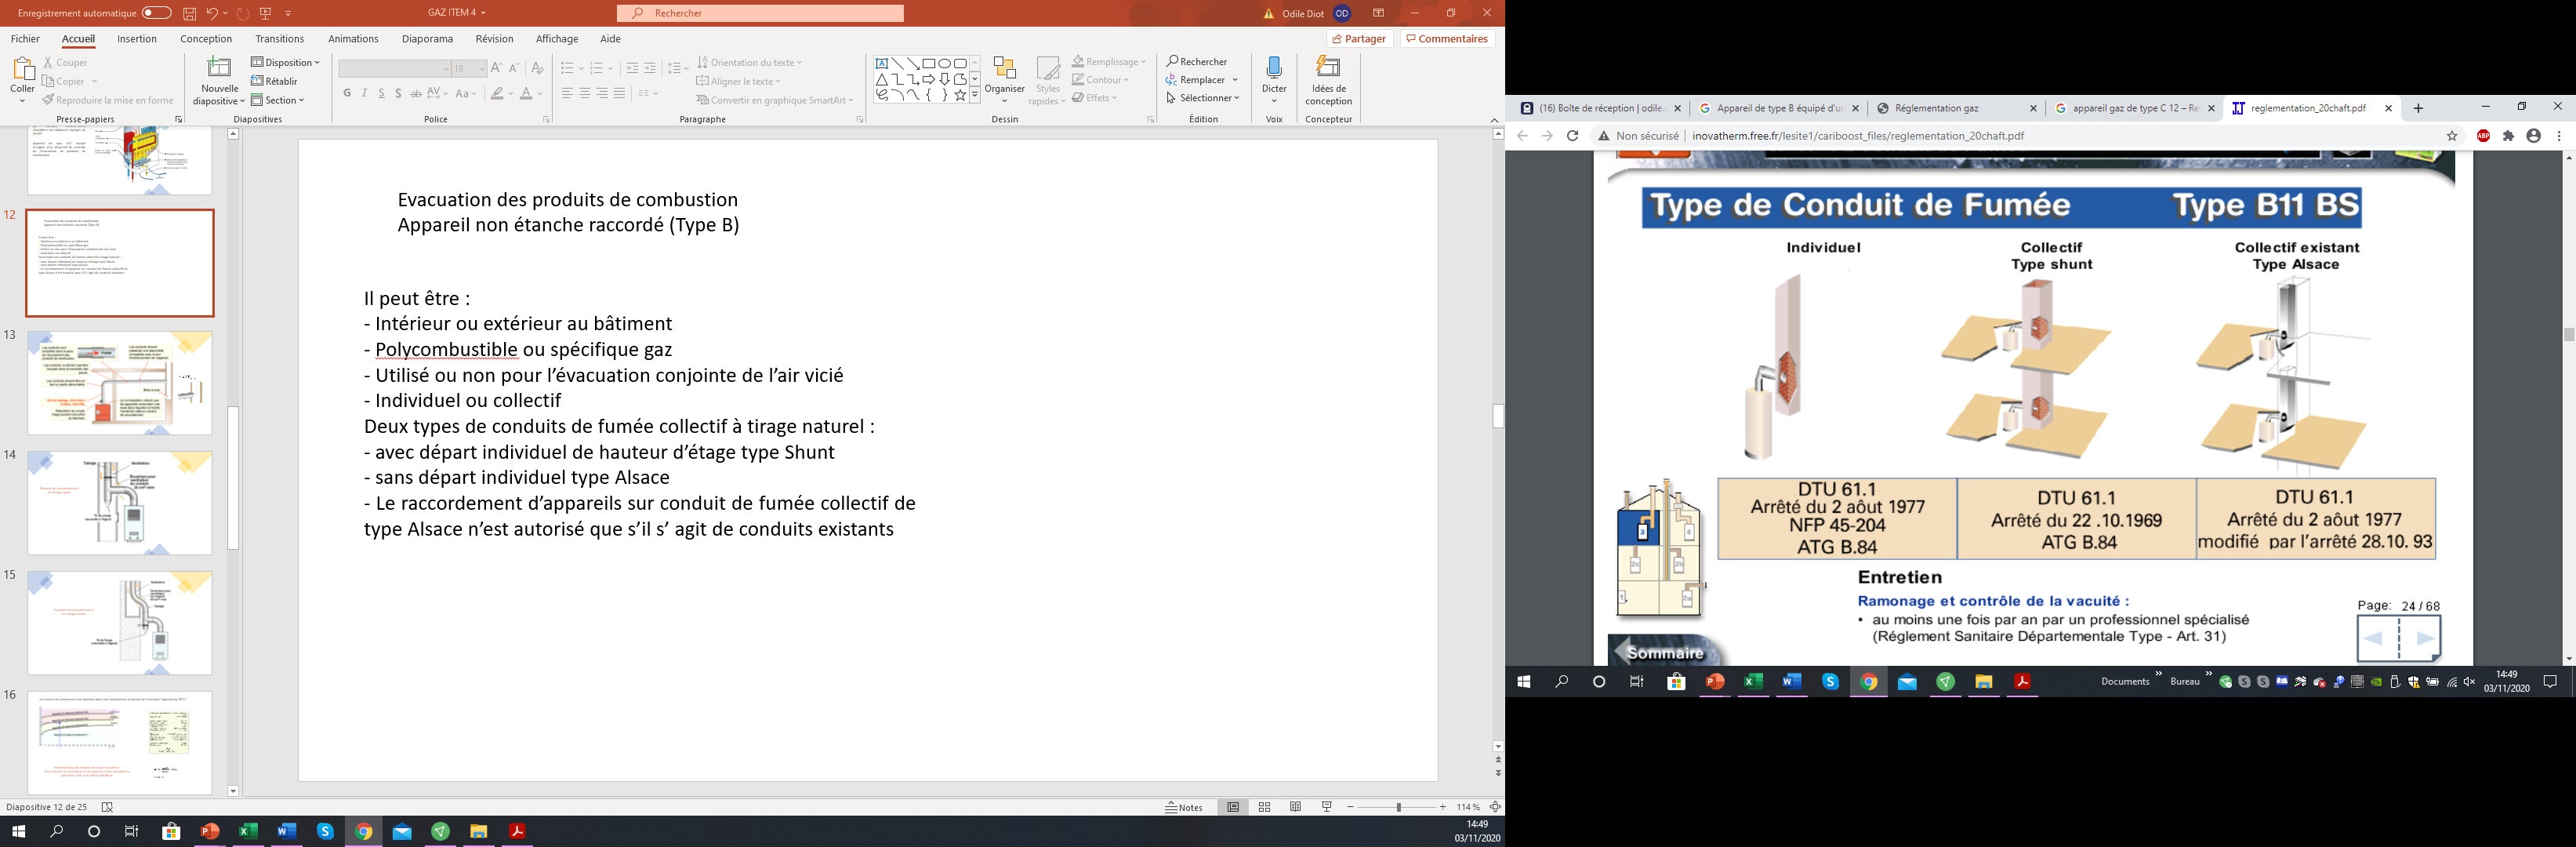The width and height of the screenshot is (2576, 847).
Task: Collapse the ribbon with the chevron
Action: 1494,120
